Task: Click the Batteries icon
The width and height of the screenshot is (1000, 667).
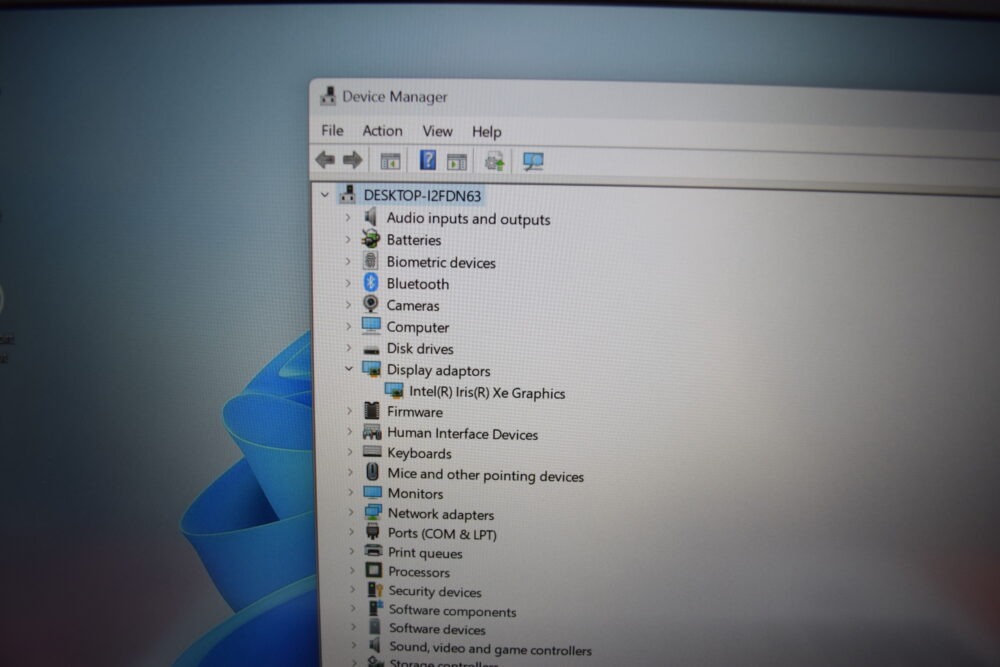Action: click(371, 239)
